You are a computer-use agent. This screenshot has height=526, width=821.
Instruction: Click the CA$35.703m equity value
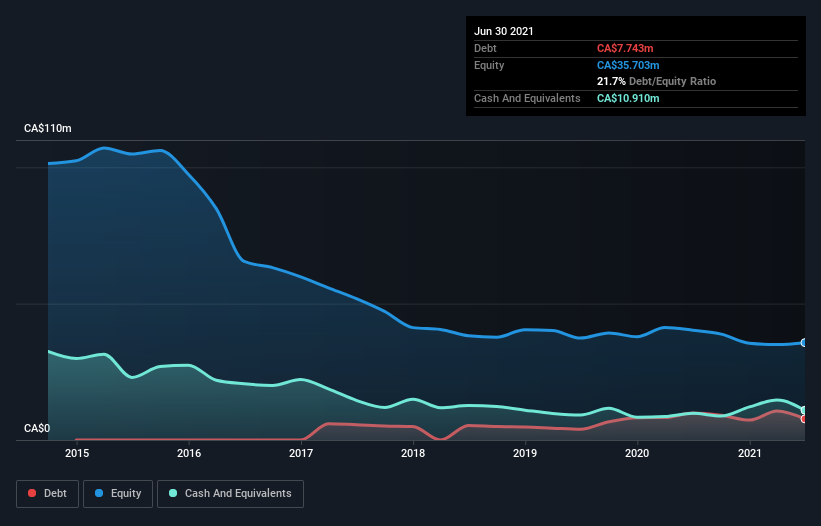[x=628, y=65]
